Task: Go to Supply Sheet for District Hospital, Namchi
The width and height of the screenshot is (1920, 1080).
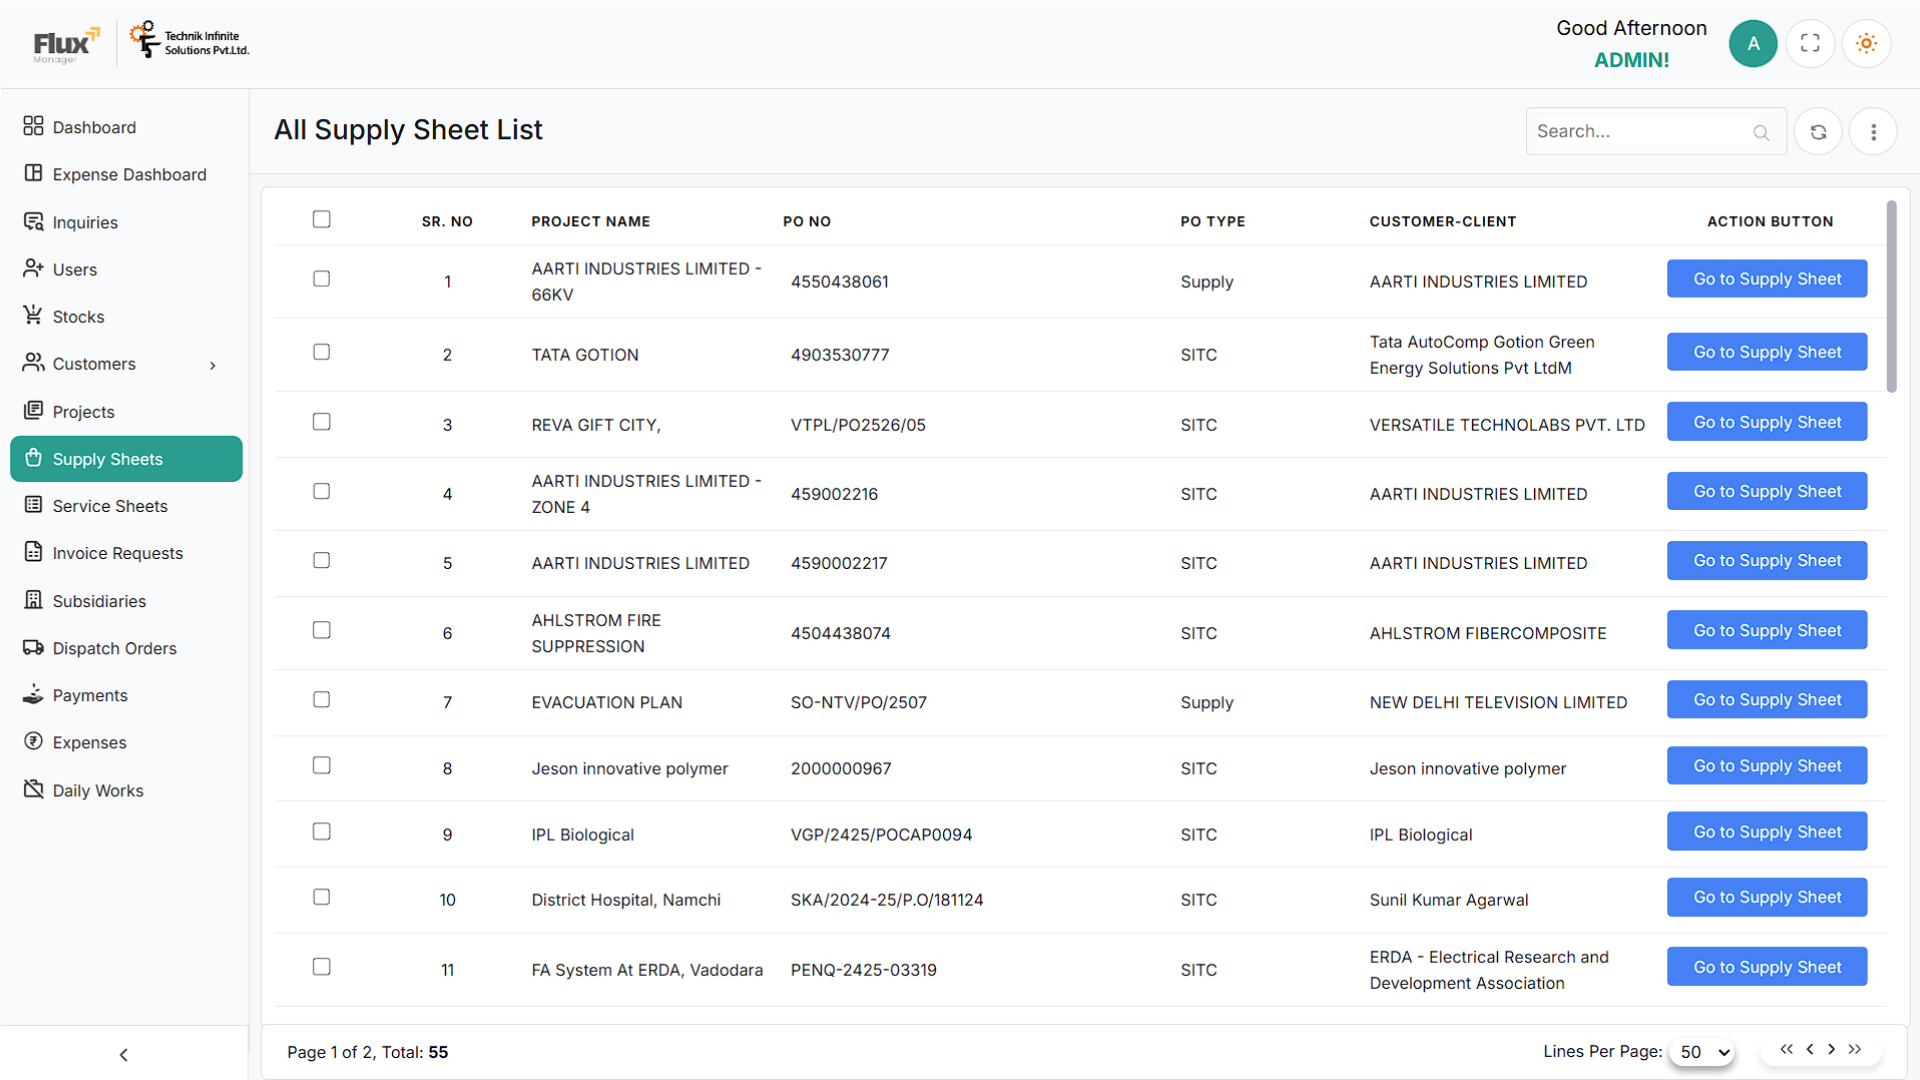Action: pos(1766,897)
